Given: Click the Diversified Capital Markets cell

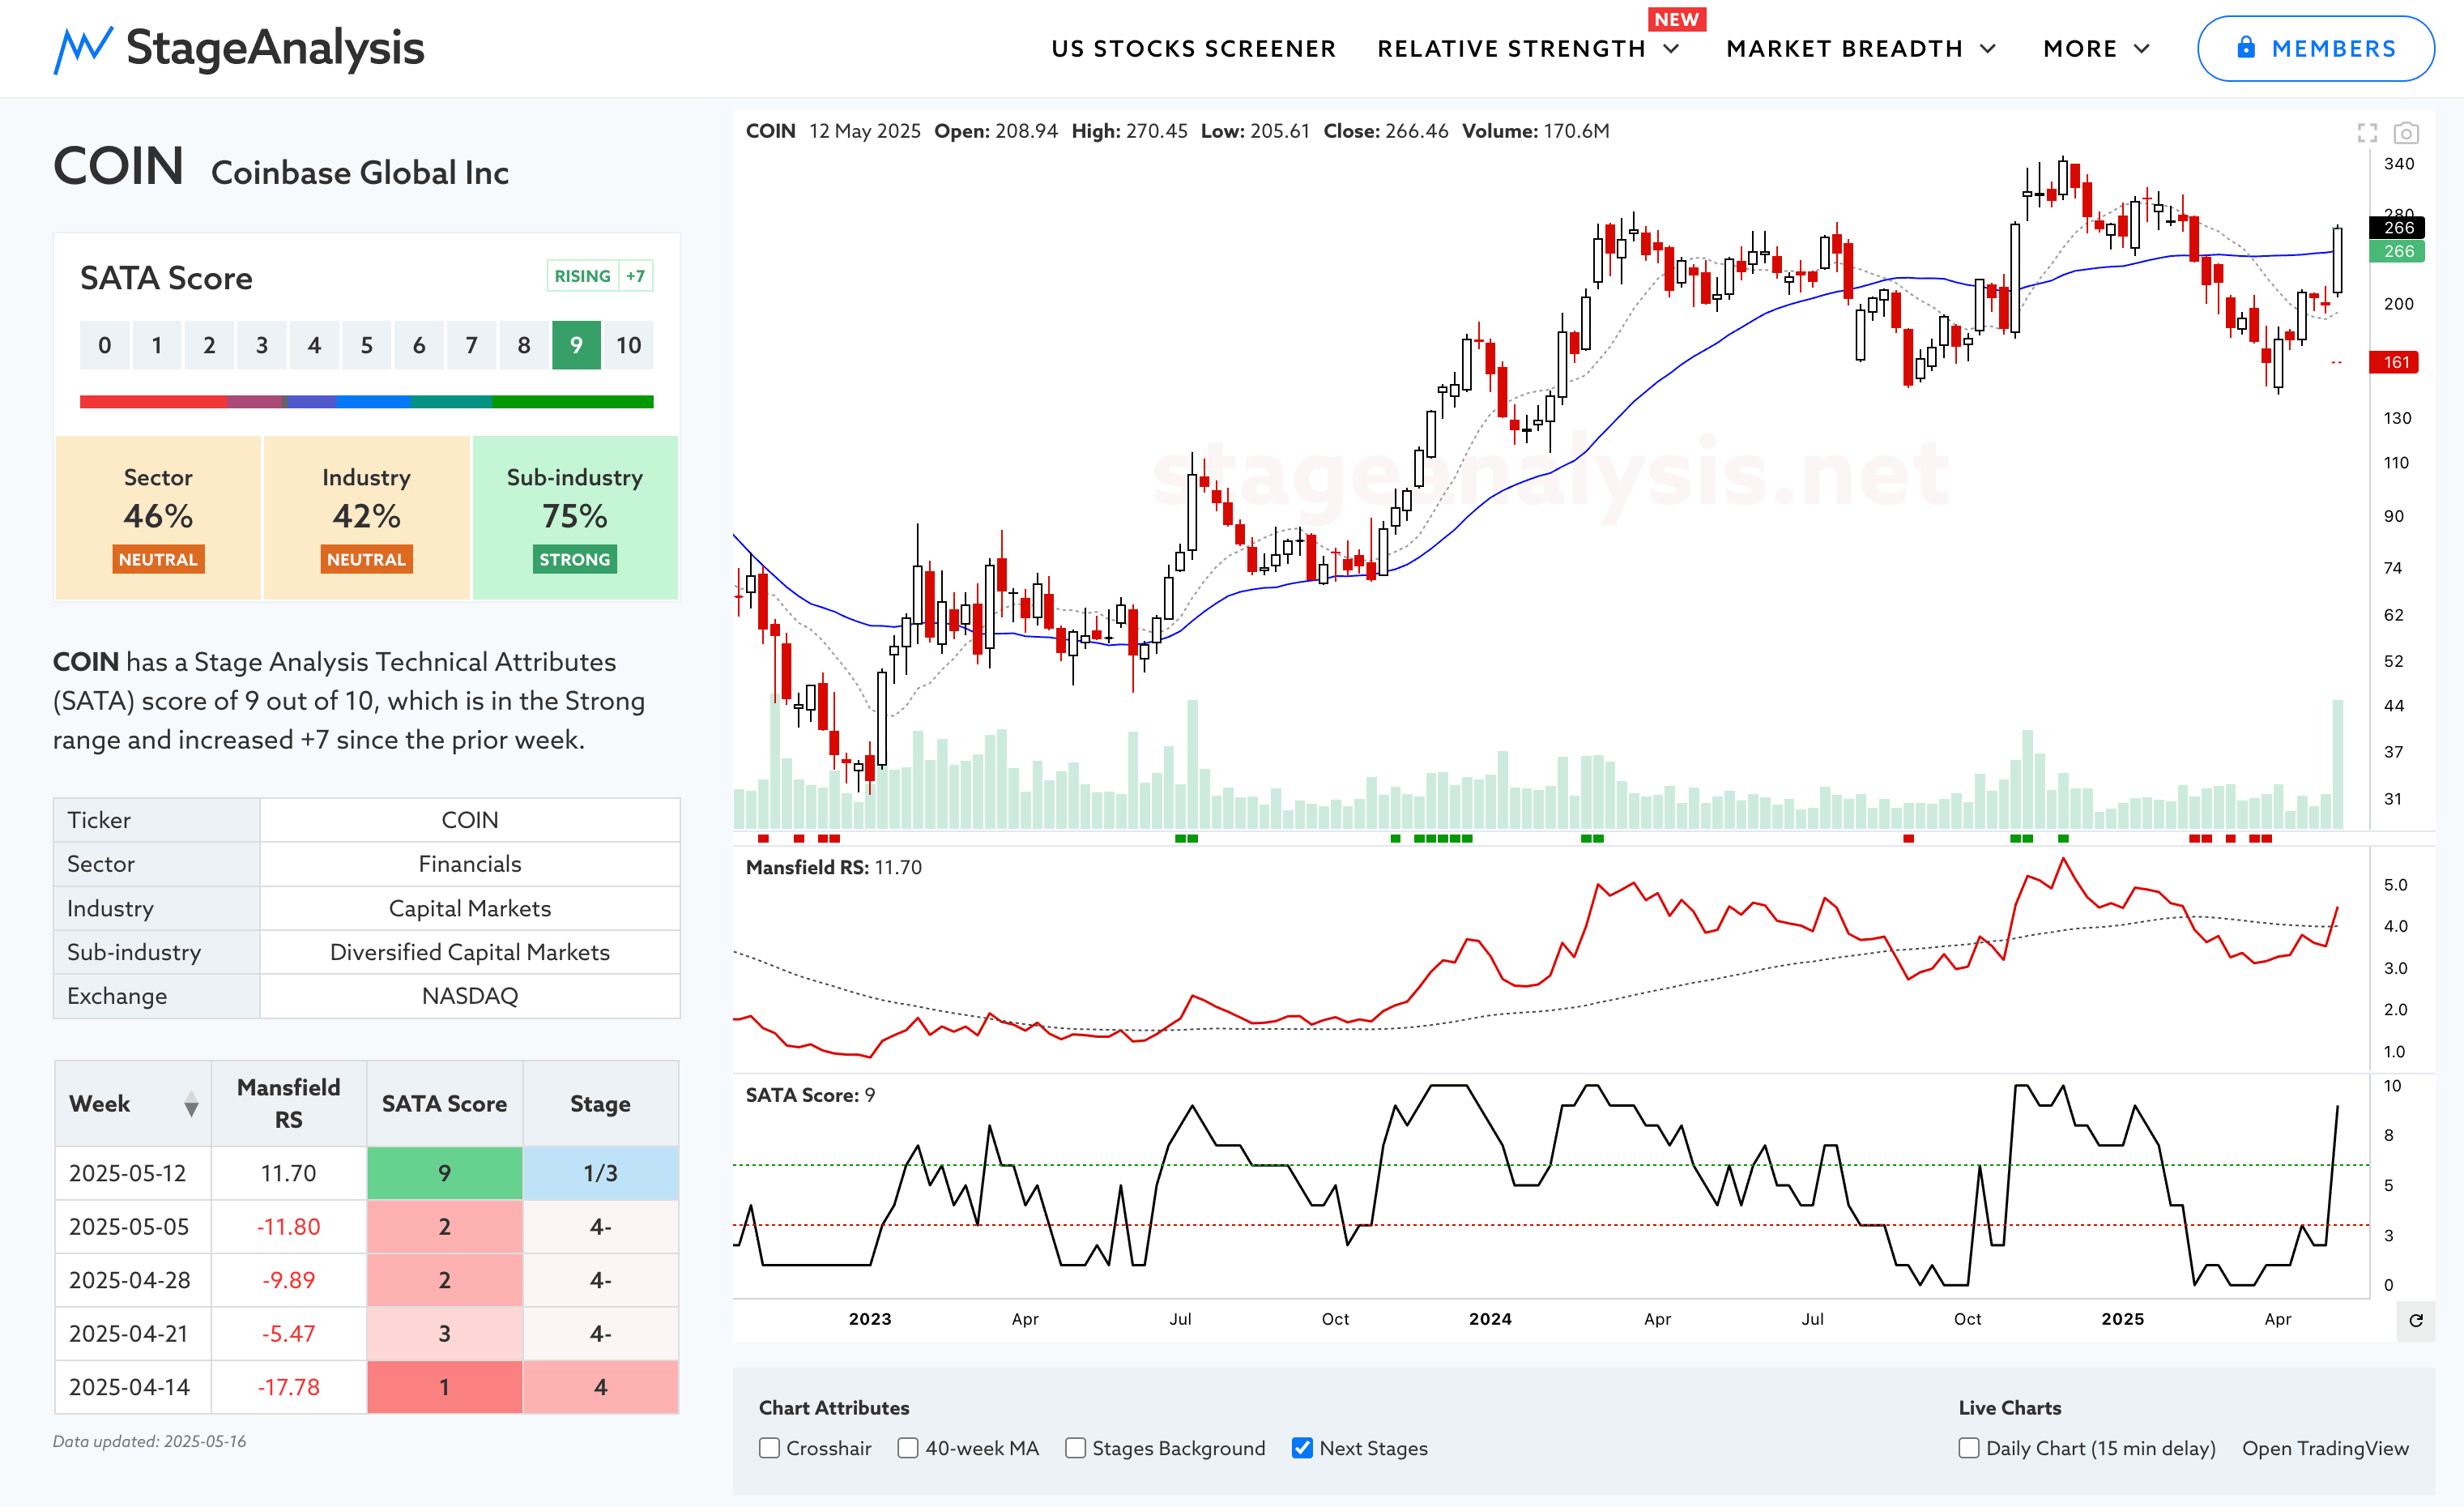Looking at the screenshot, I should pyautogui.click(x=470, y=952).
